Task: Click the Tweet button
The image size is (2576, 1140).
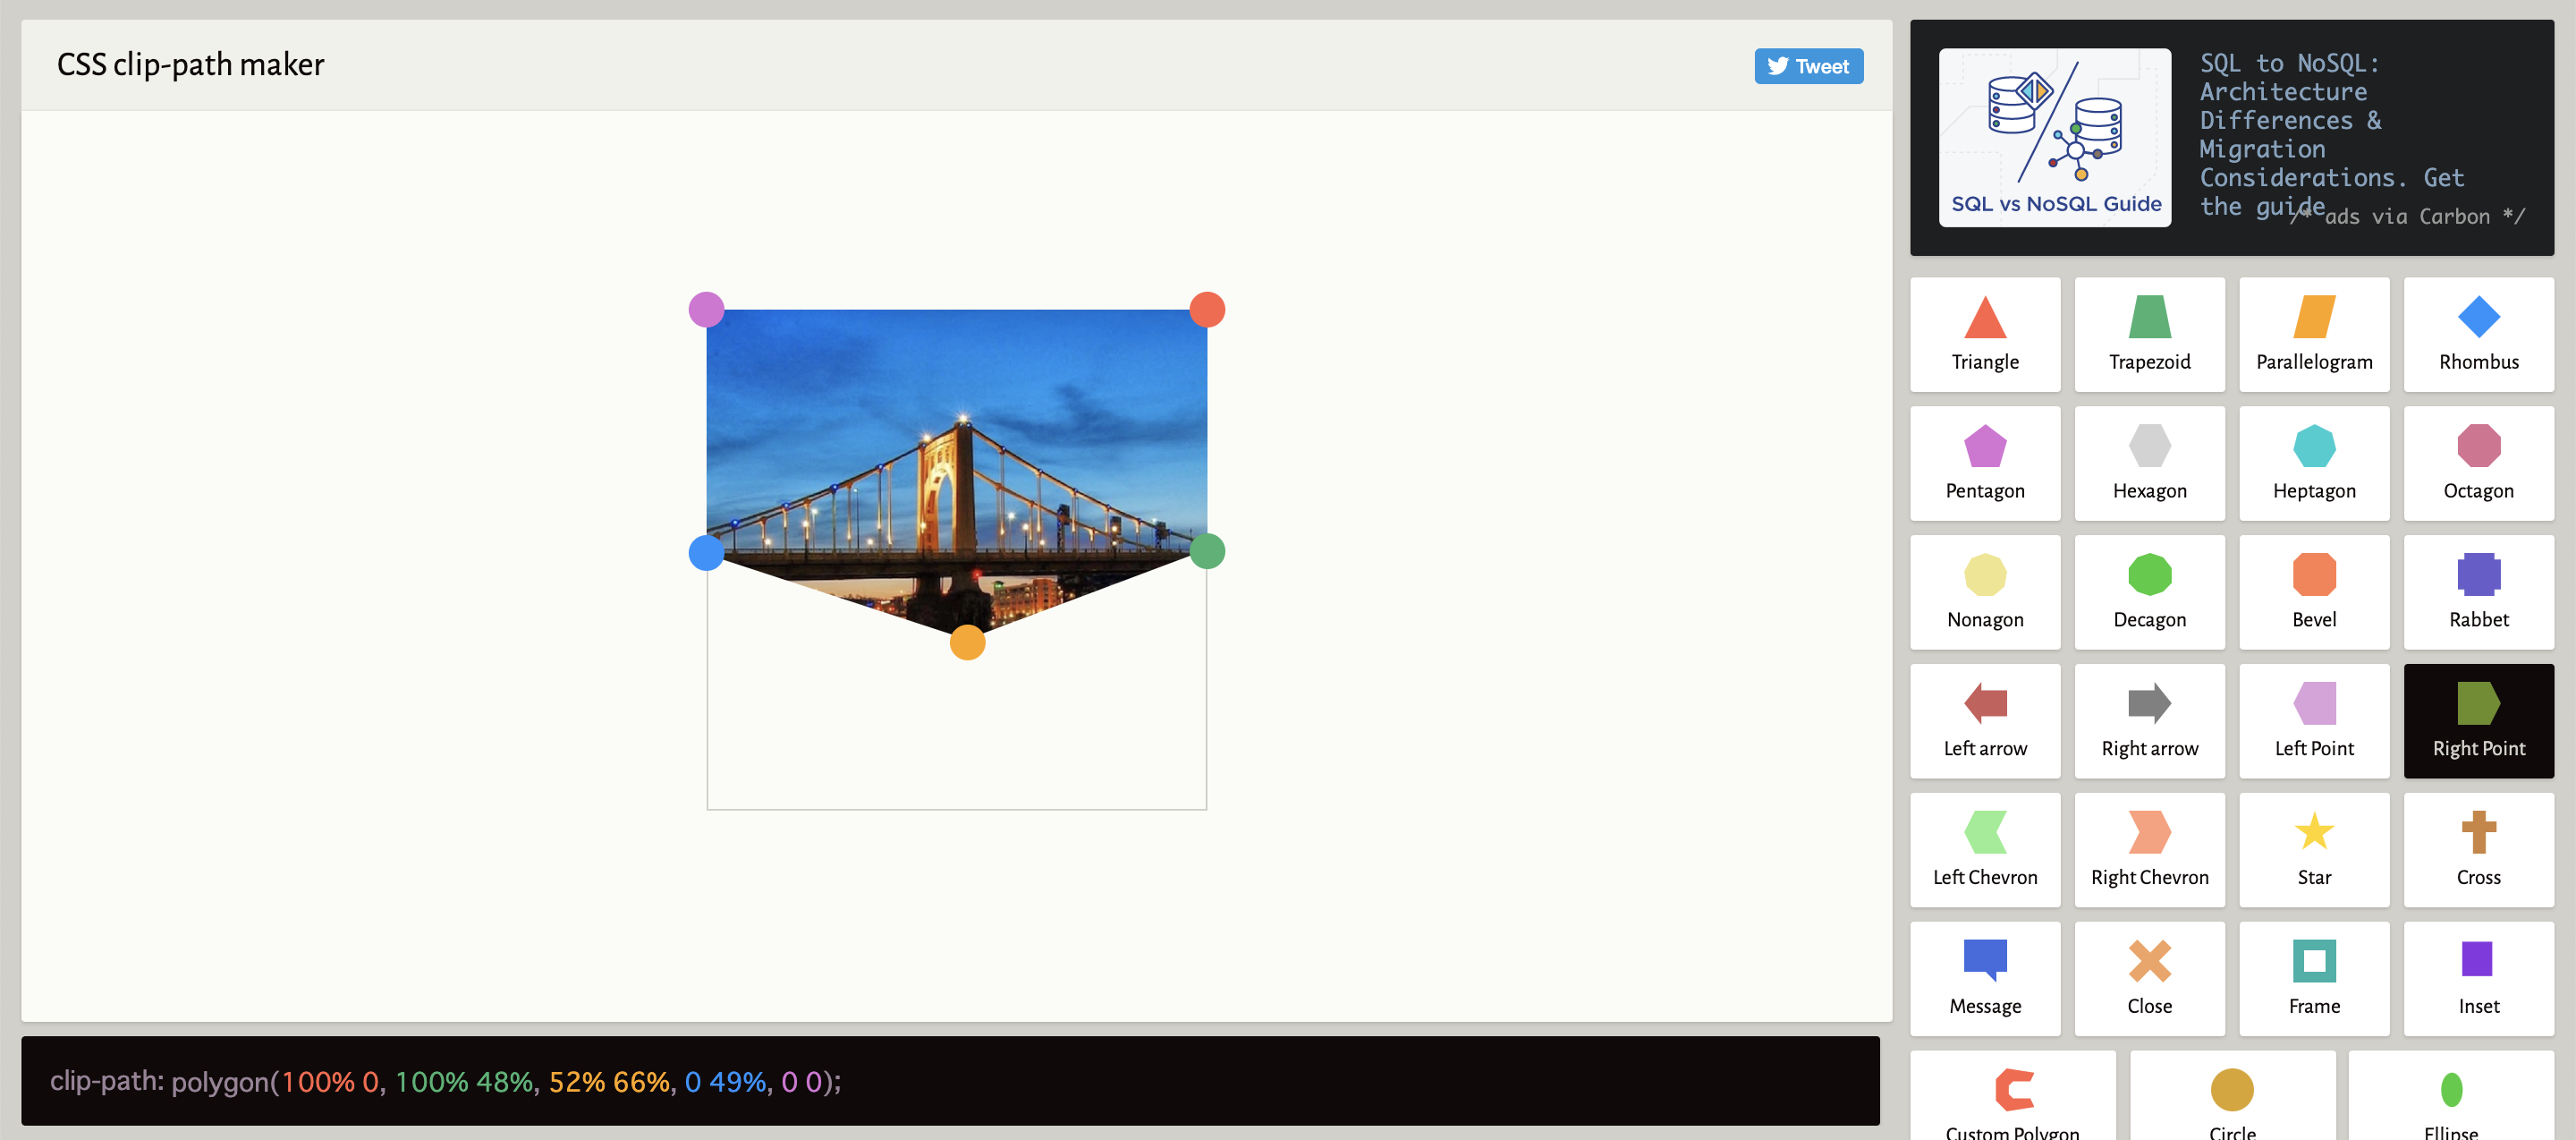Action: (x=1808, y=66)
